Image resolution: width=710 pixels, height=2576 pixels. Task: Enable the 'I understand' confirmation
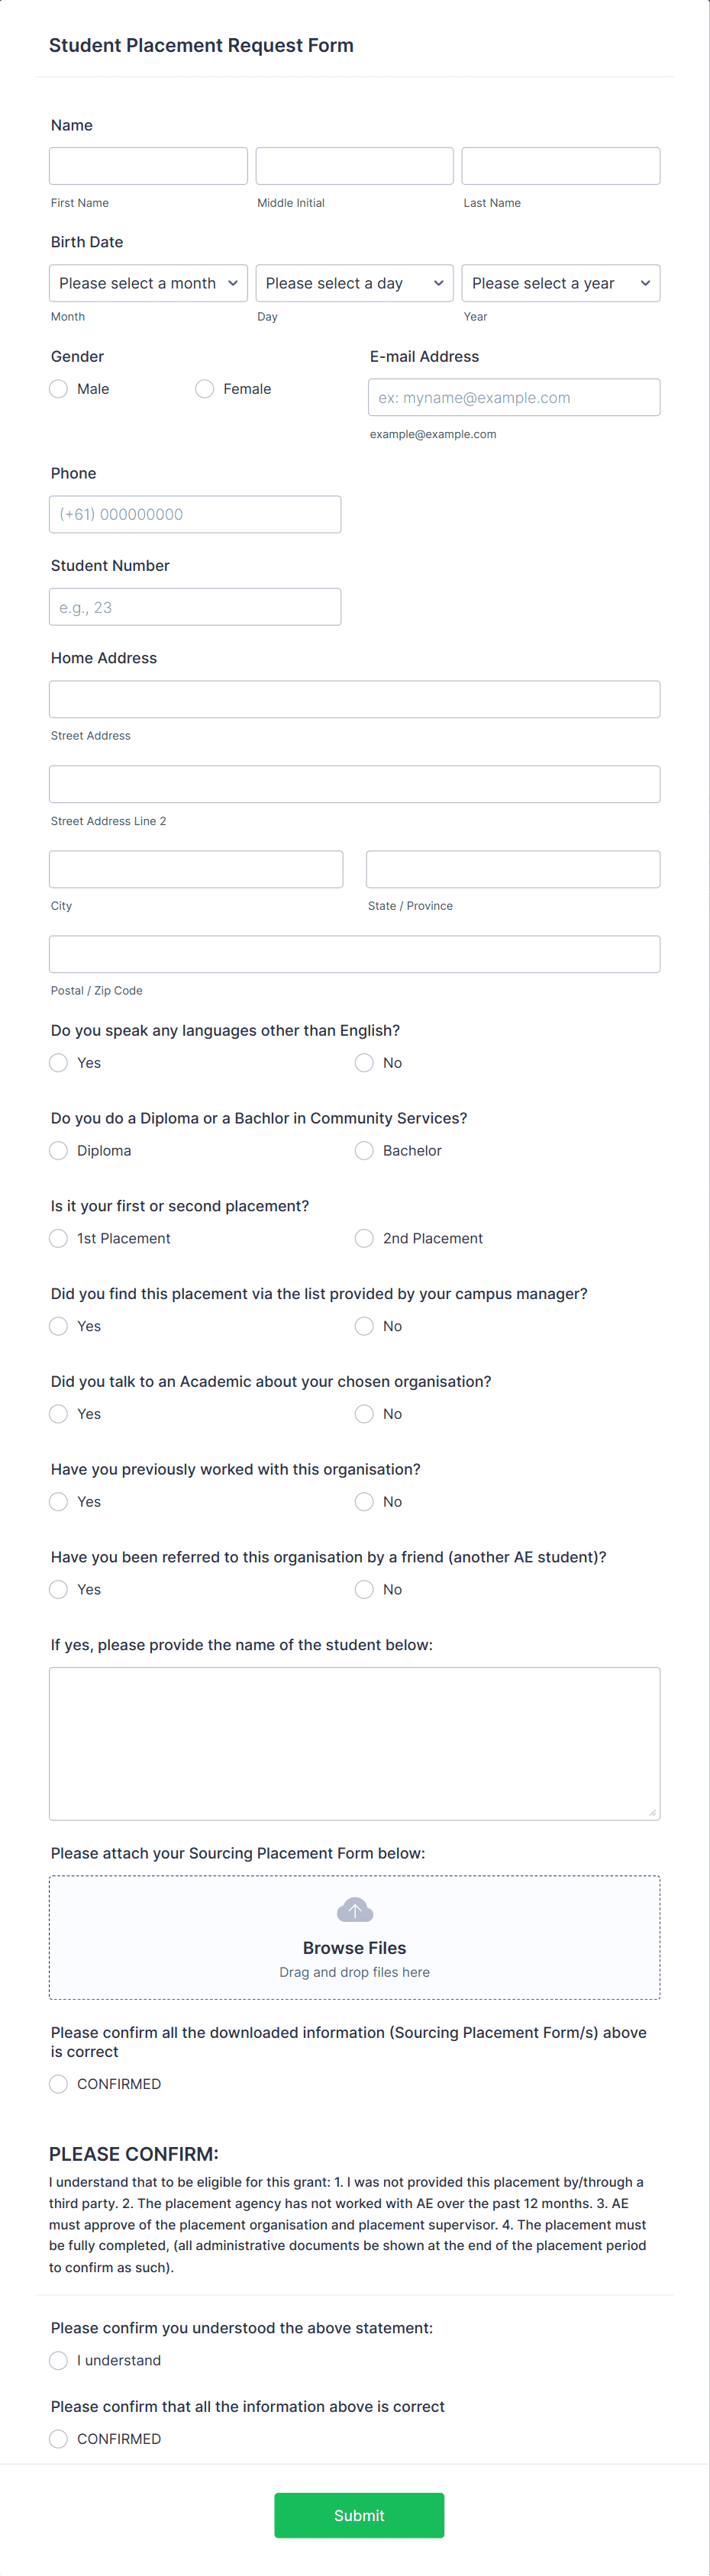click(58, 2360)
